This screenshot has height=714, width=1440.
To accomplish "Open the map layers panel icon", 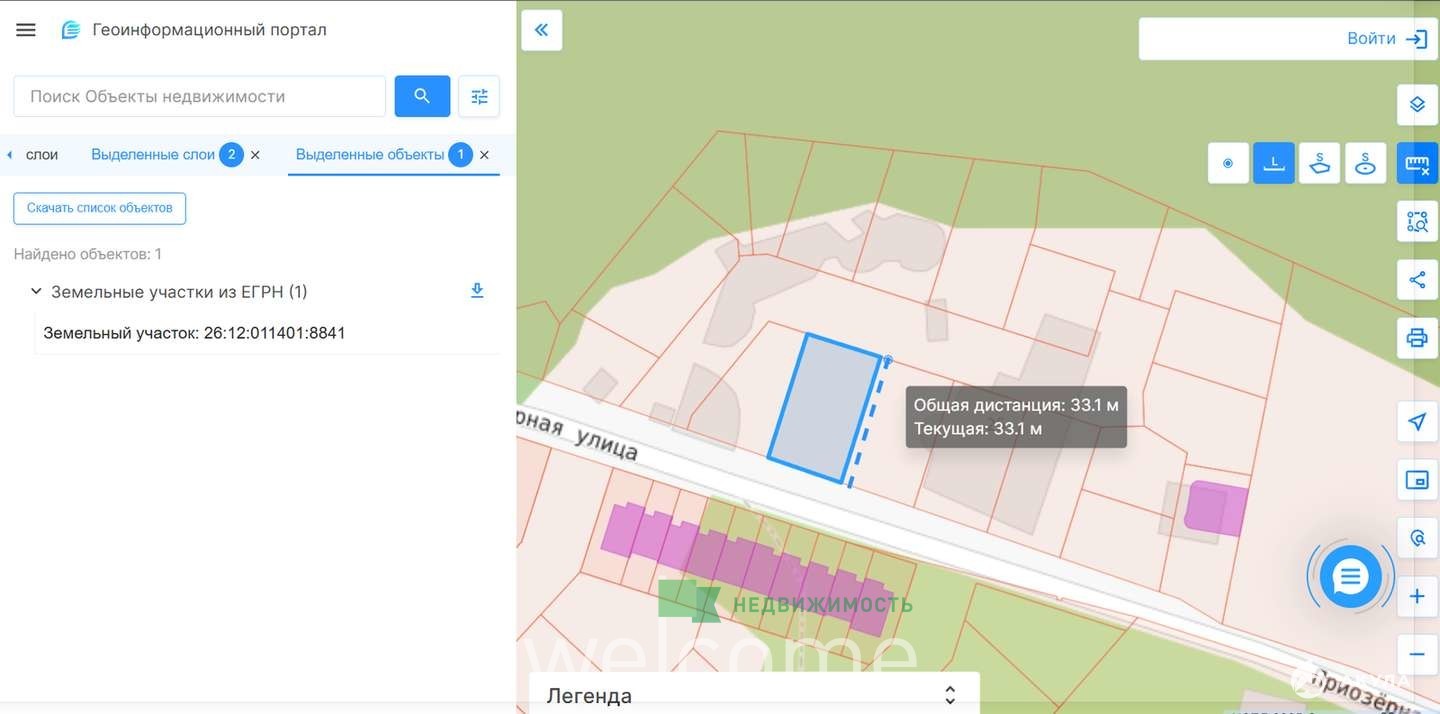I will [1417, 105].
